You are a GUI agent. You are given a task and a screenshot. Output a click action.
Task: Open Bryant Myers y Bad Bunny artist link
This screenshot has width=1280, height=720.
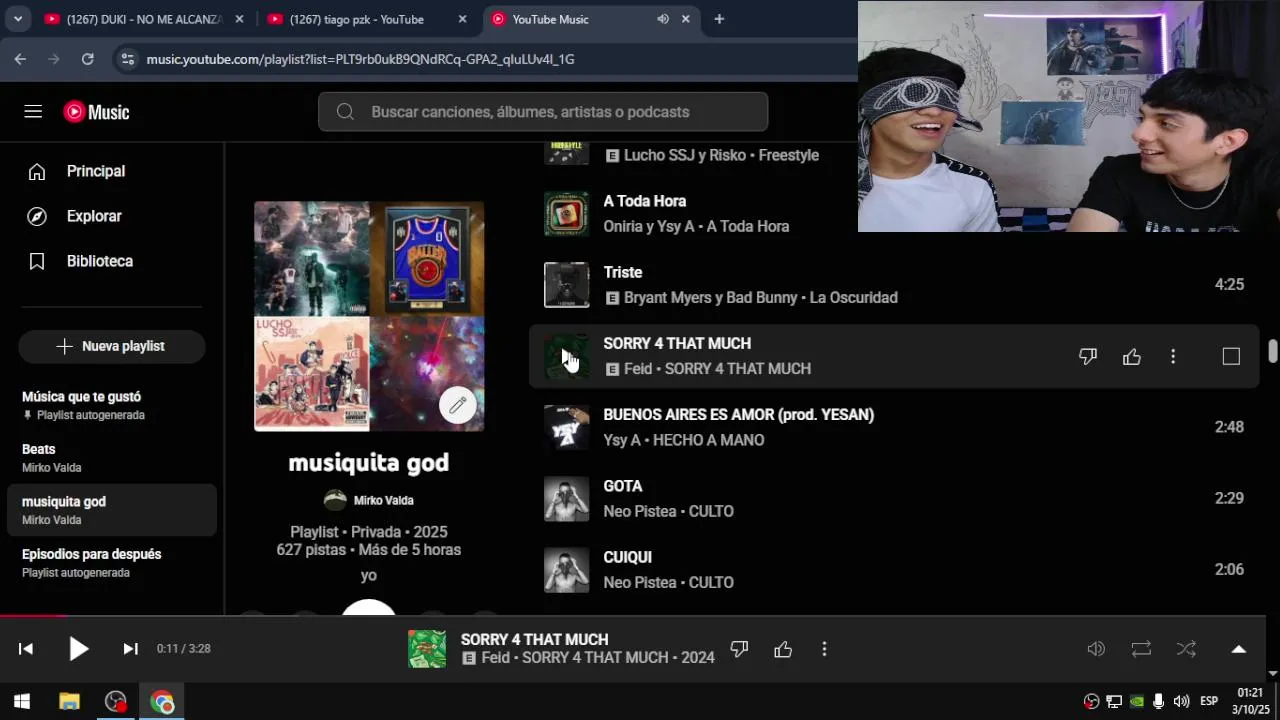click(710, 298)
